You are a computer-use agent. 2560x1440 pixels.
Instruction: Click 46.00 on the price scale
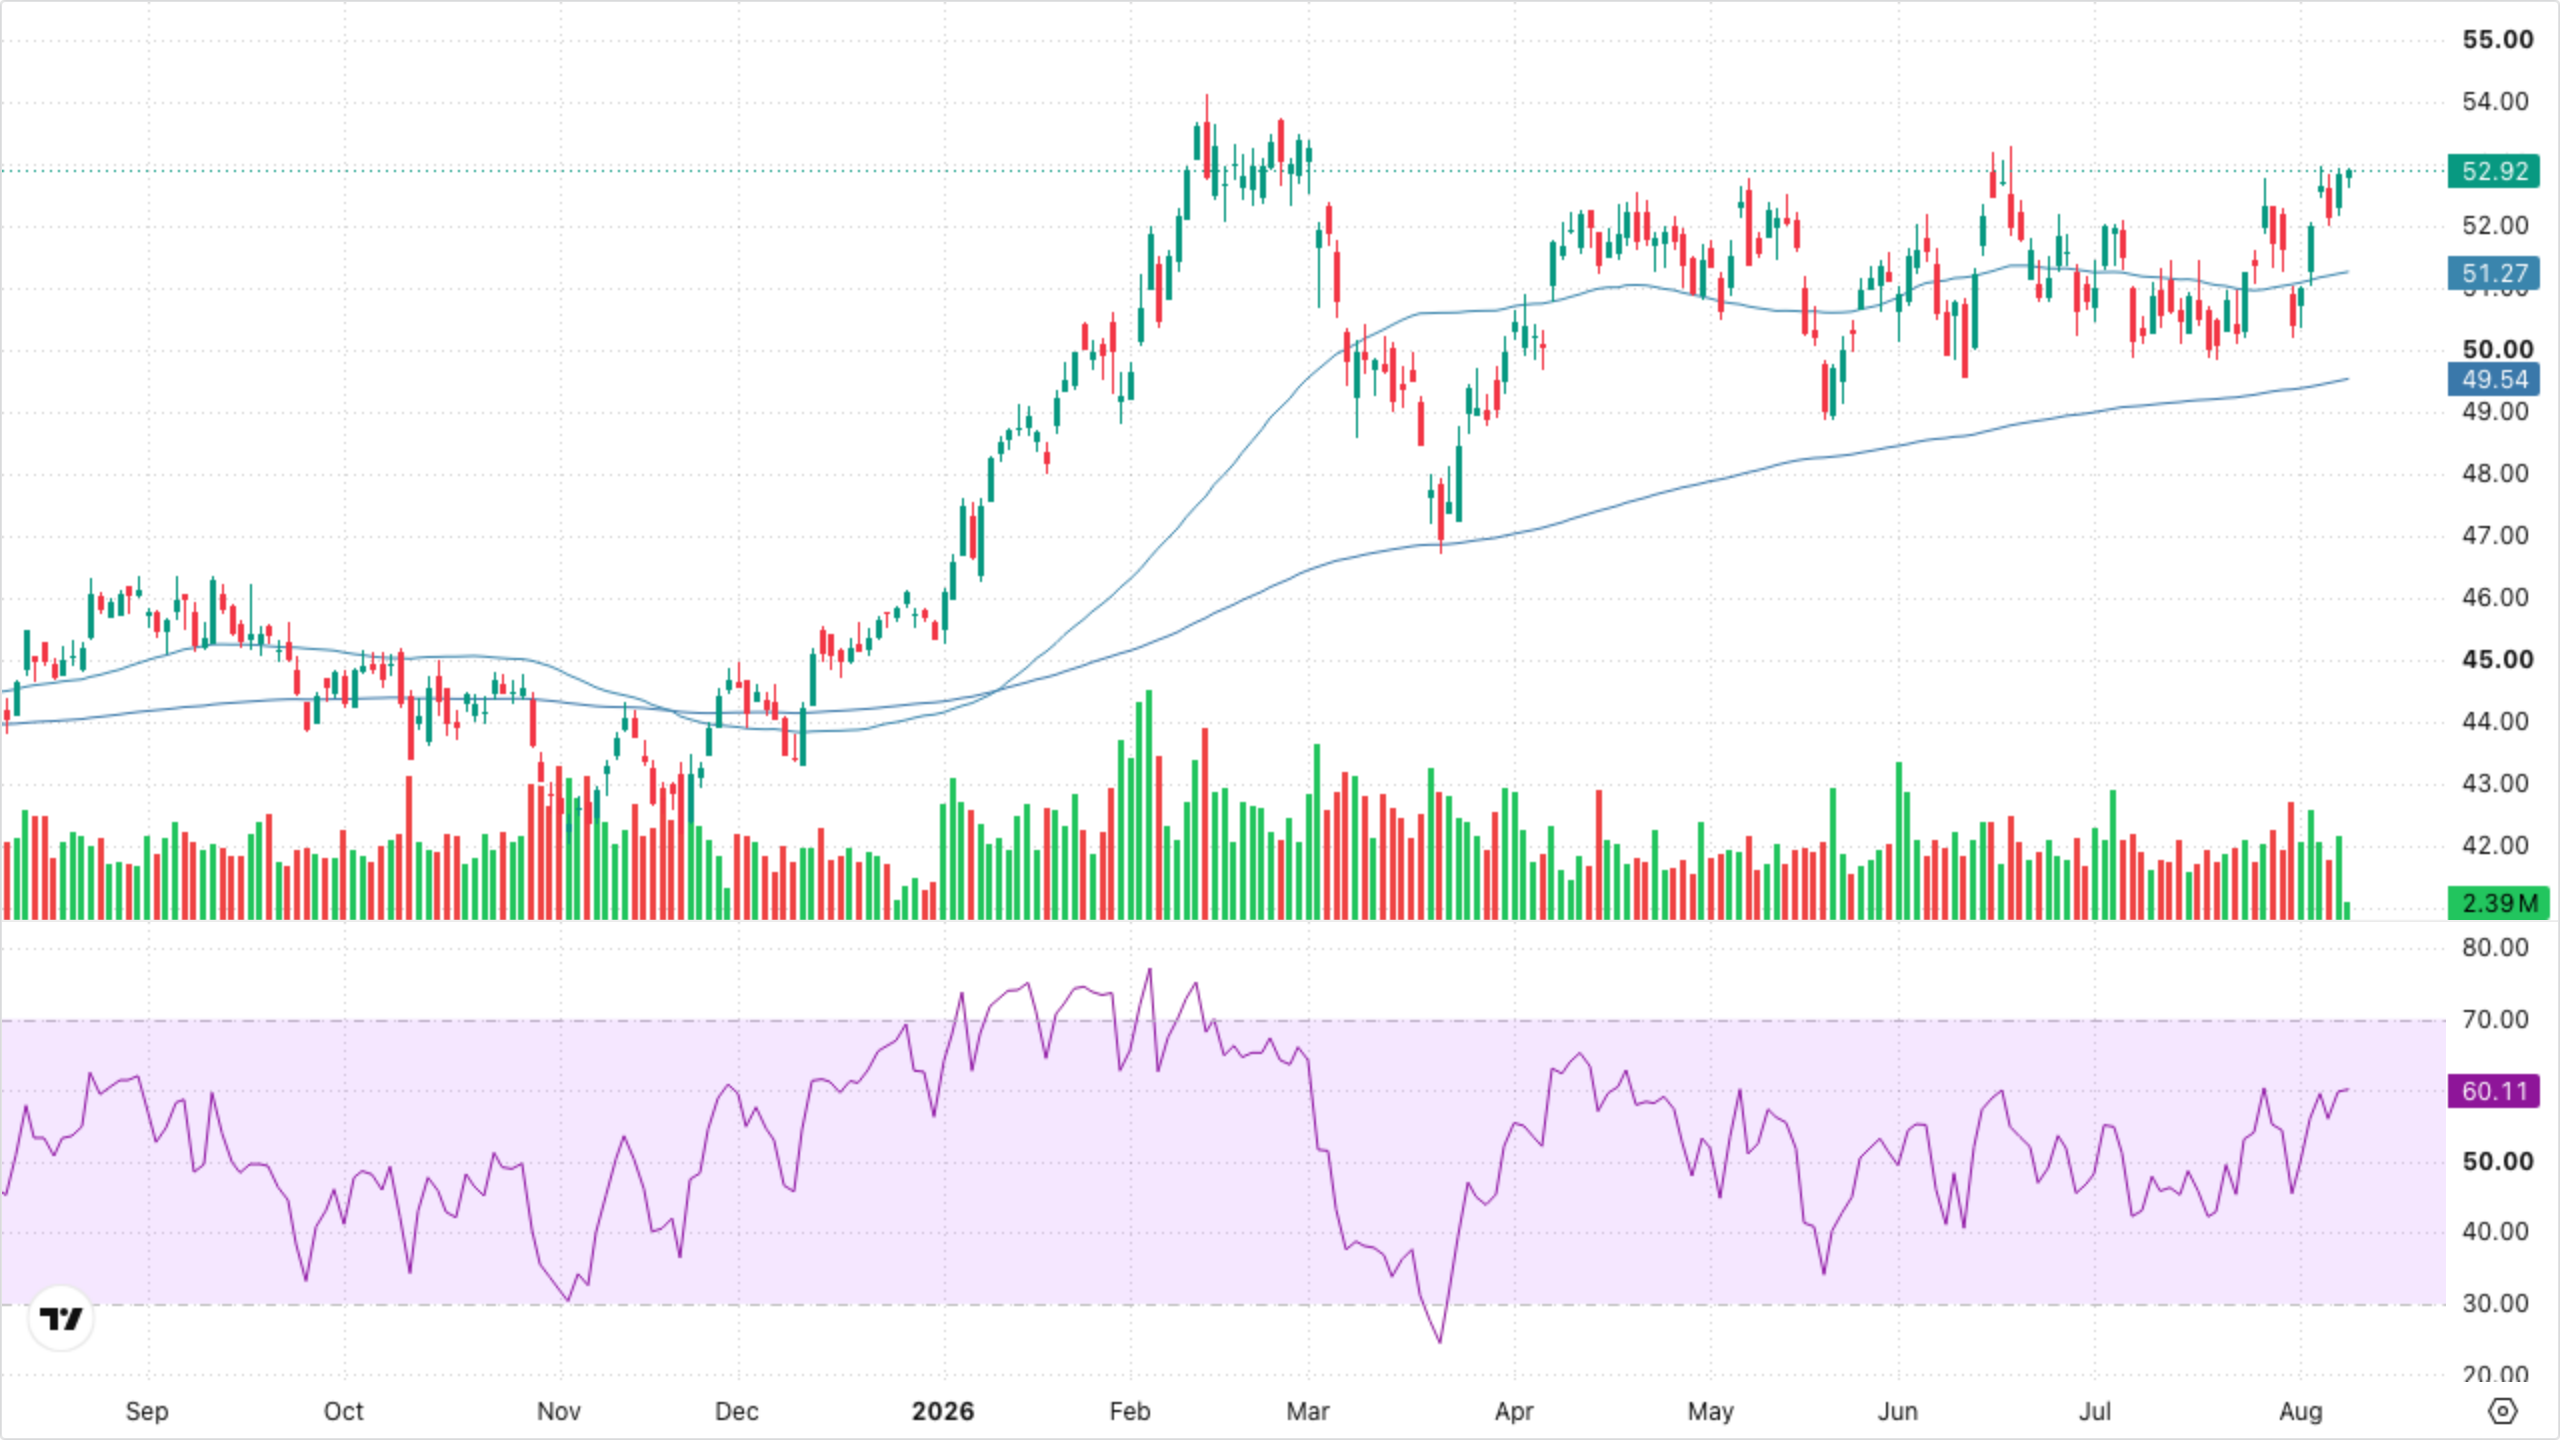[2495, 597]
